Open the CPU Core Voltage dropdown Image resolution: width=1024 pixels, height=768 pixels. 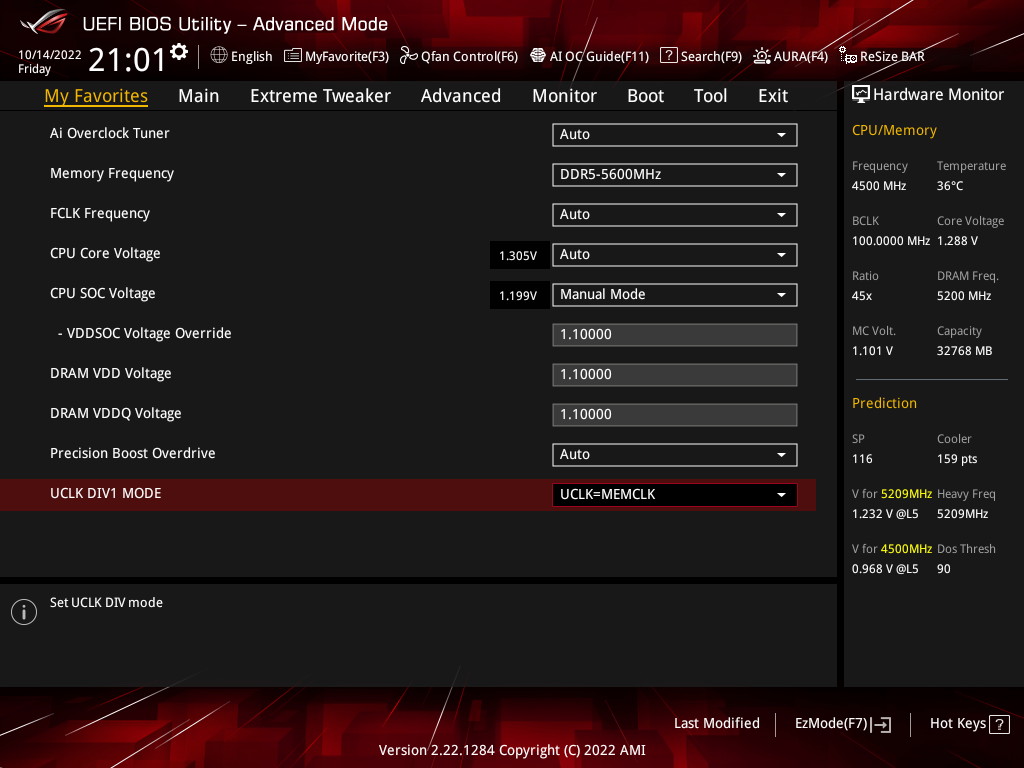(x=675, y=255)
